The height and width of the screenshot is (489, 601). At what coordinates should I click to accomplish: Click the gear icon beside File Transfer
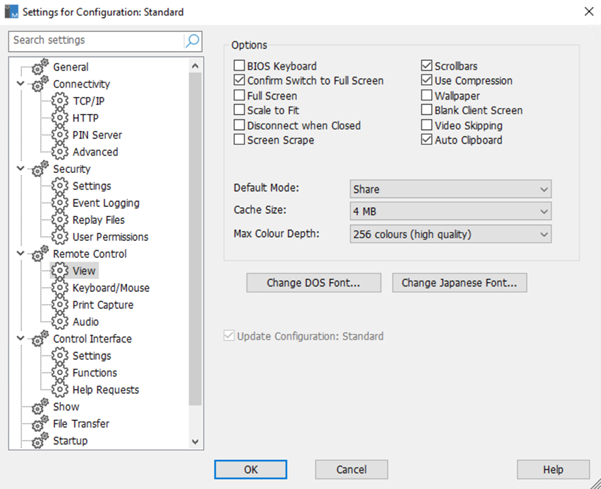[40, 423]
